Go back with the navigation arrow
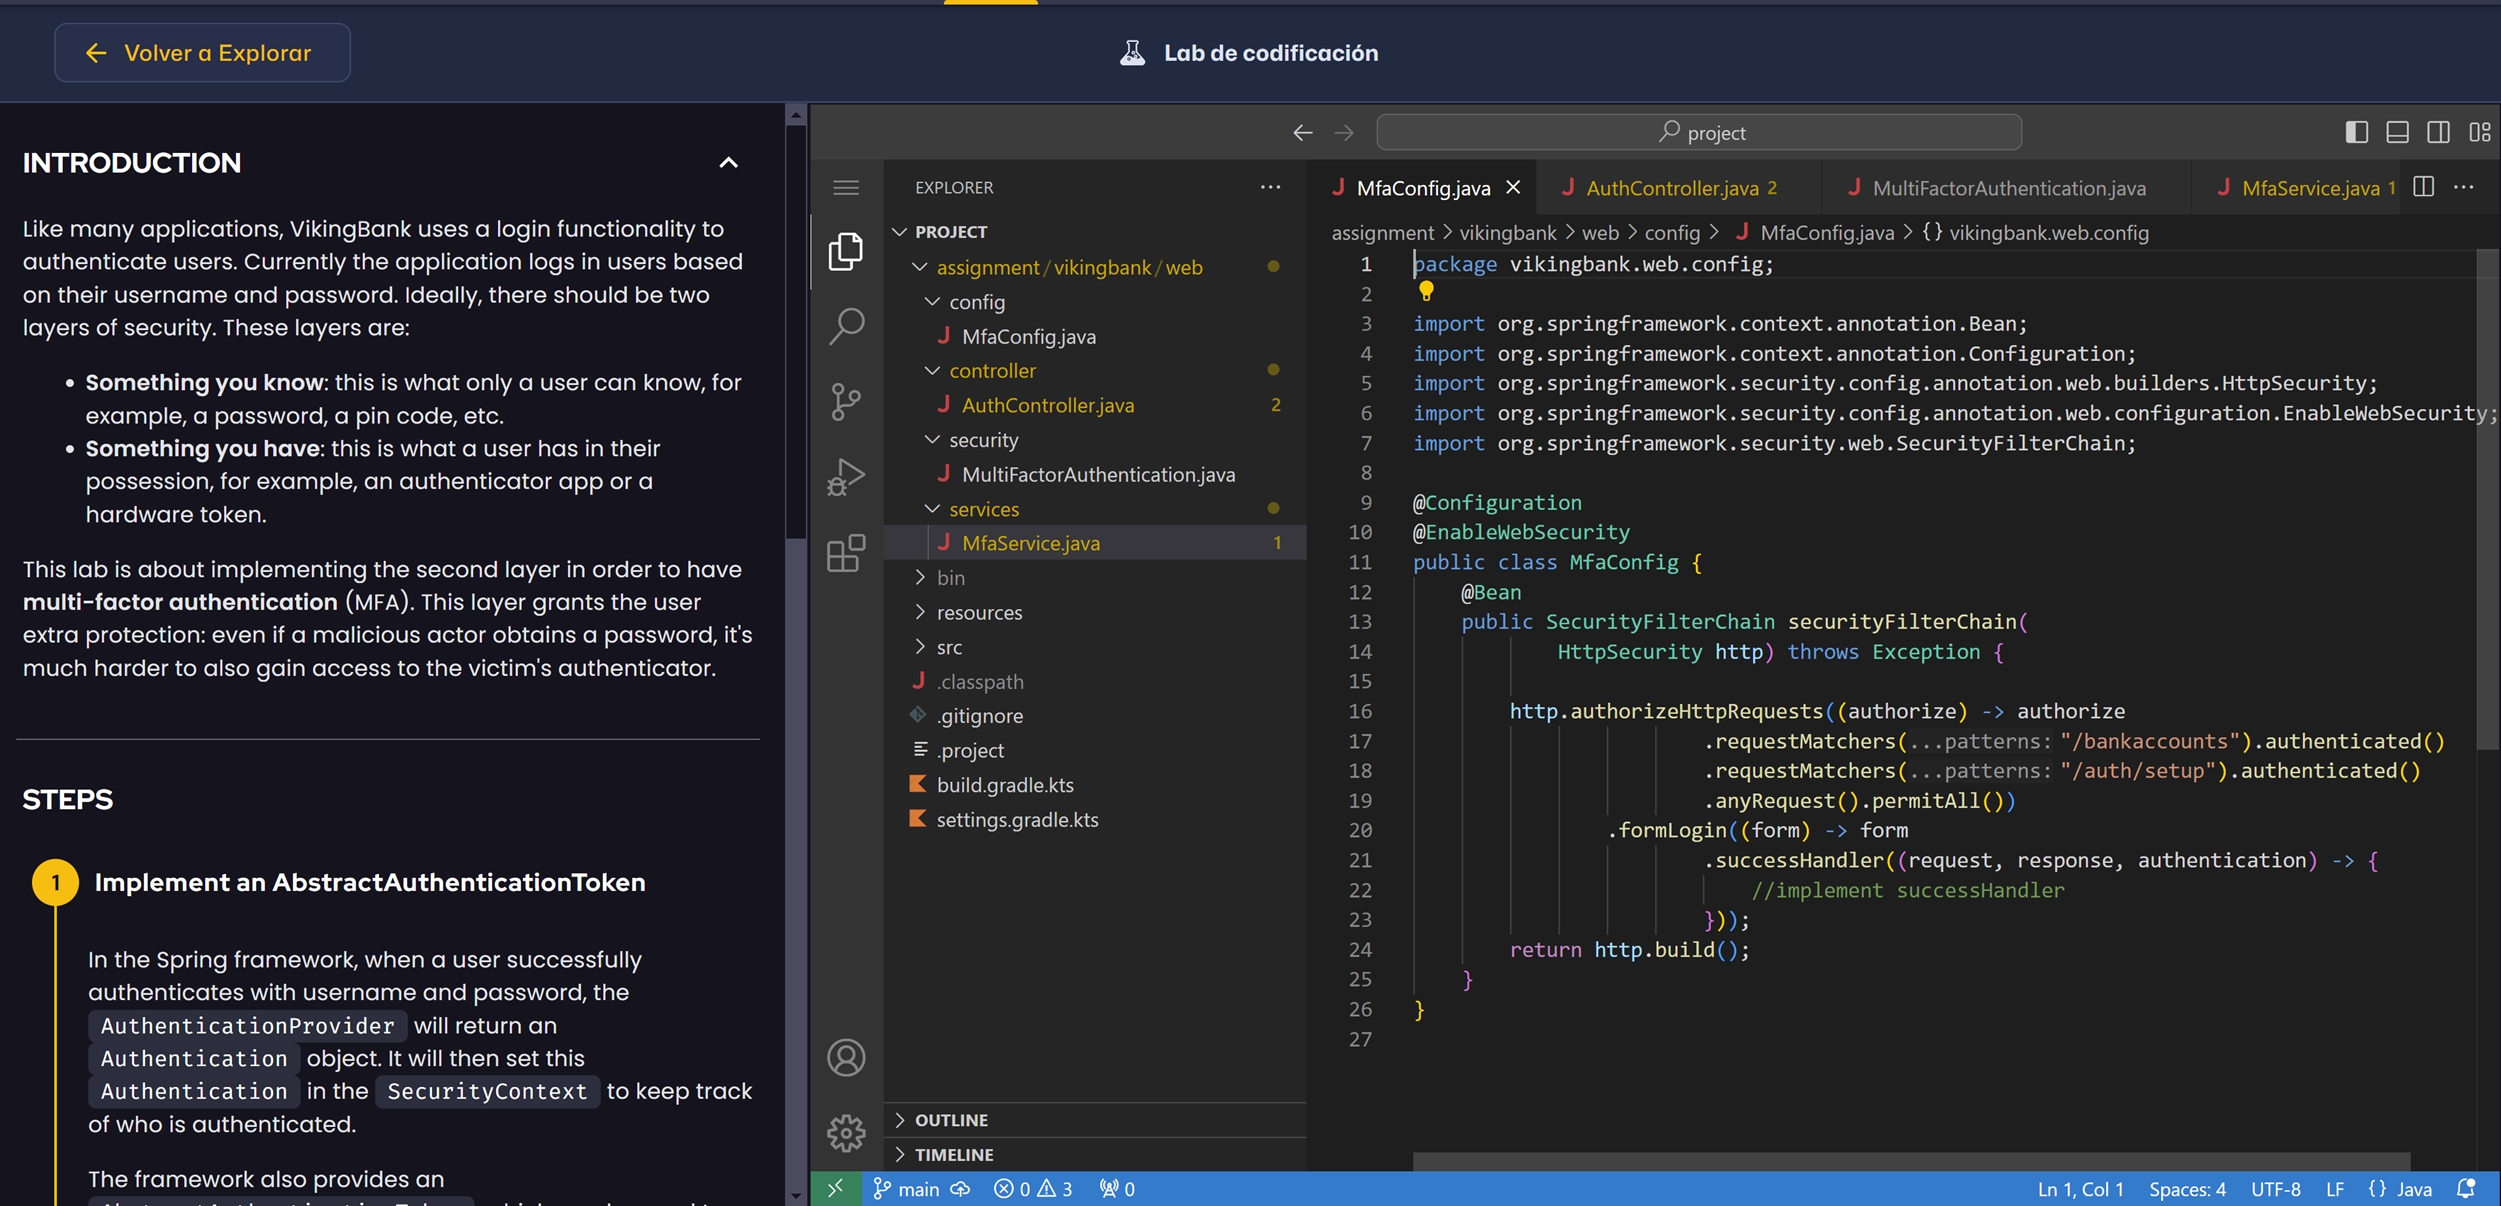2501x1206 pixels. pyautogui.click(x=1302, y=132)
